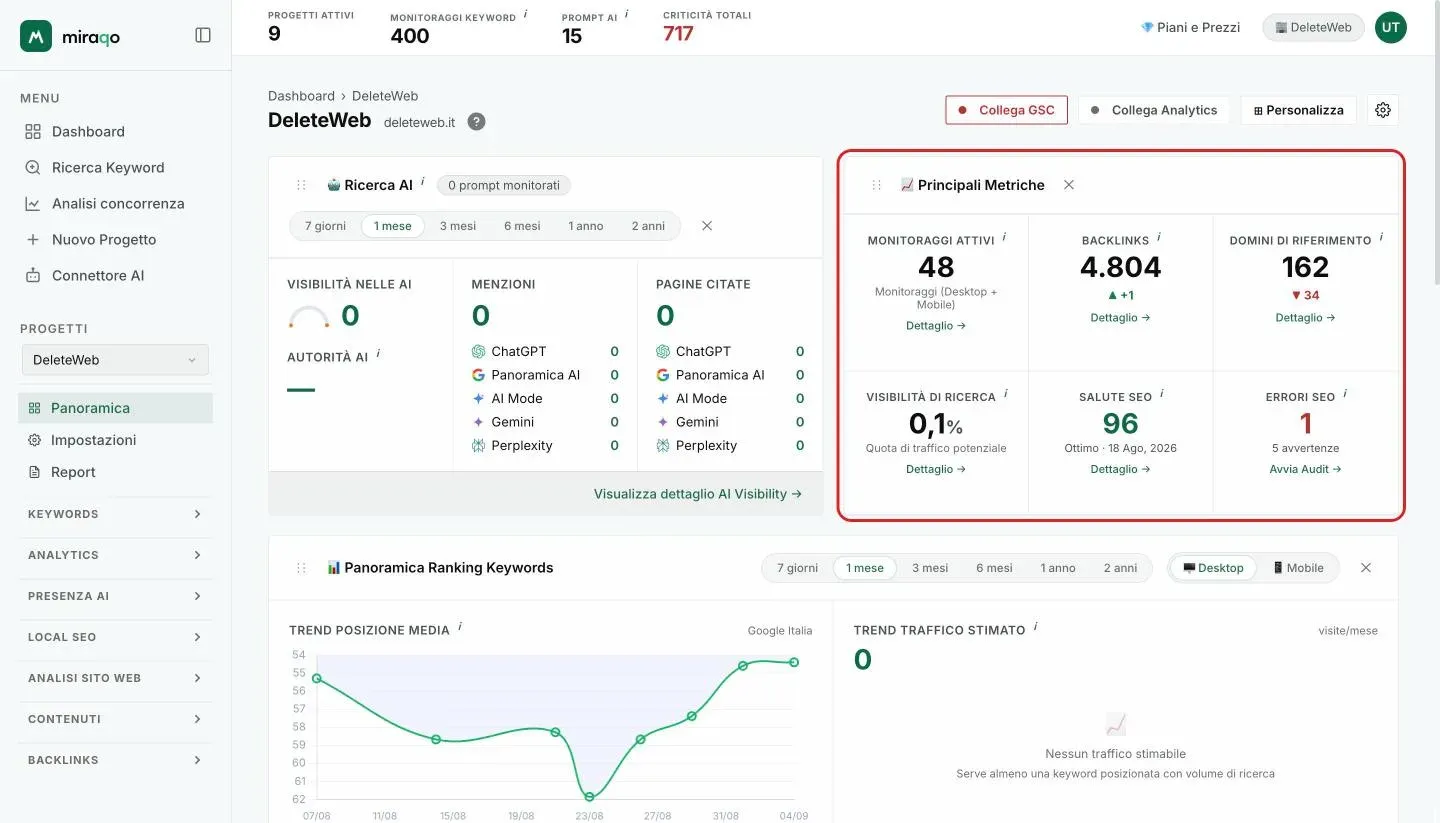Expand ANALISI SITO WEB section
Viewport: 1440px width, 823px height.
click(x=115, y=678)
